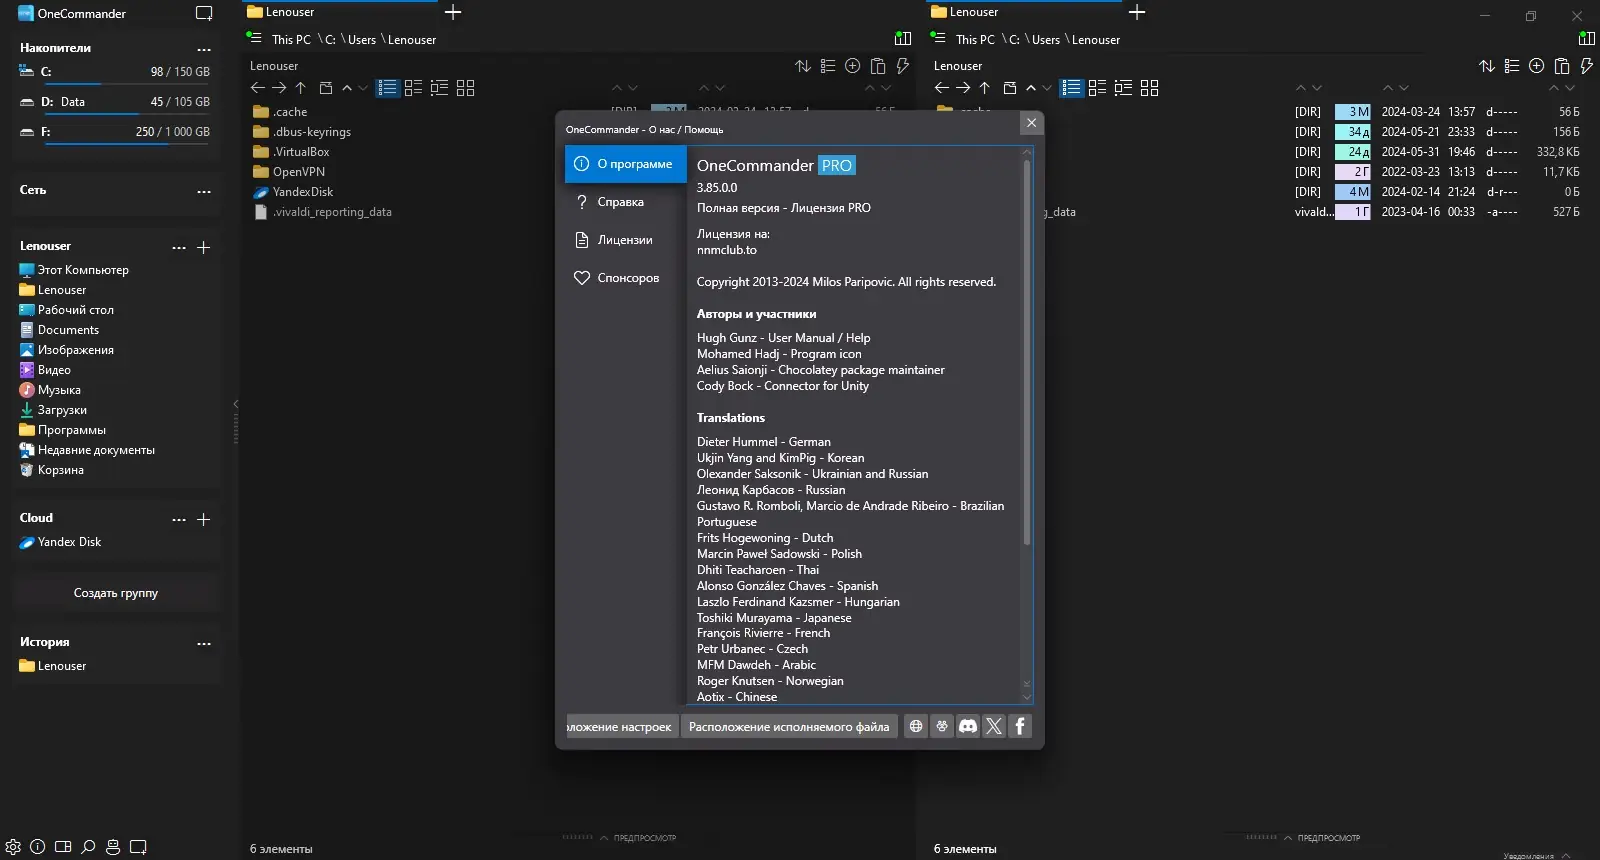Click the Facebook icon in About dialog

point(1020,726)
